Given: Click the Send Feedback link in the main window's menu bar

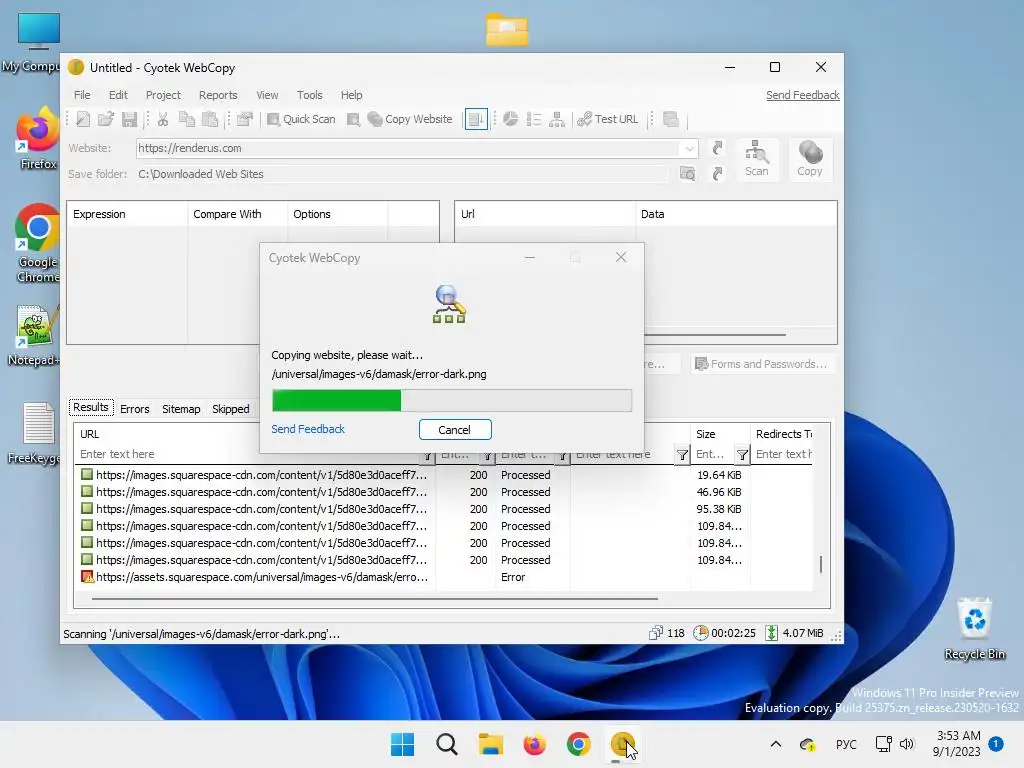Looking at the screenshot, I should point(803,95).
